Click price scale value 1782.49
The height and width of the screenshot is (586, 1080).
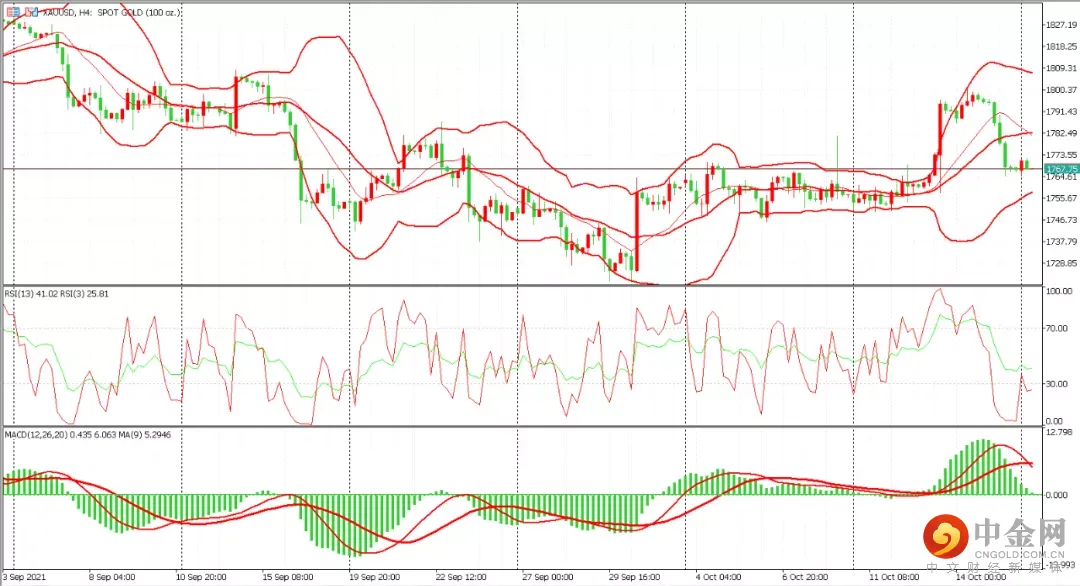1061,133
